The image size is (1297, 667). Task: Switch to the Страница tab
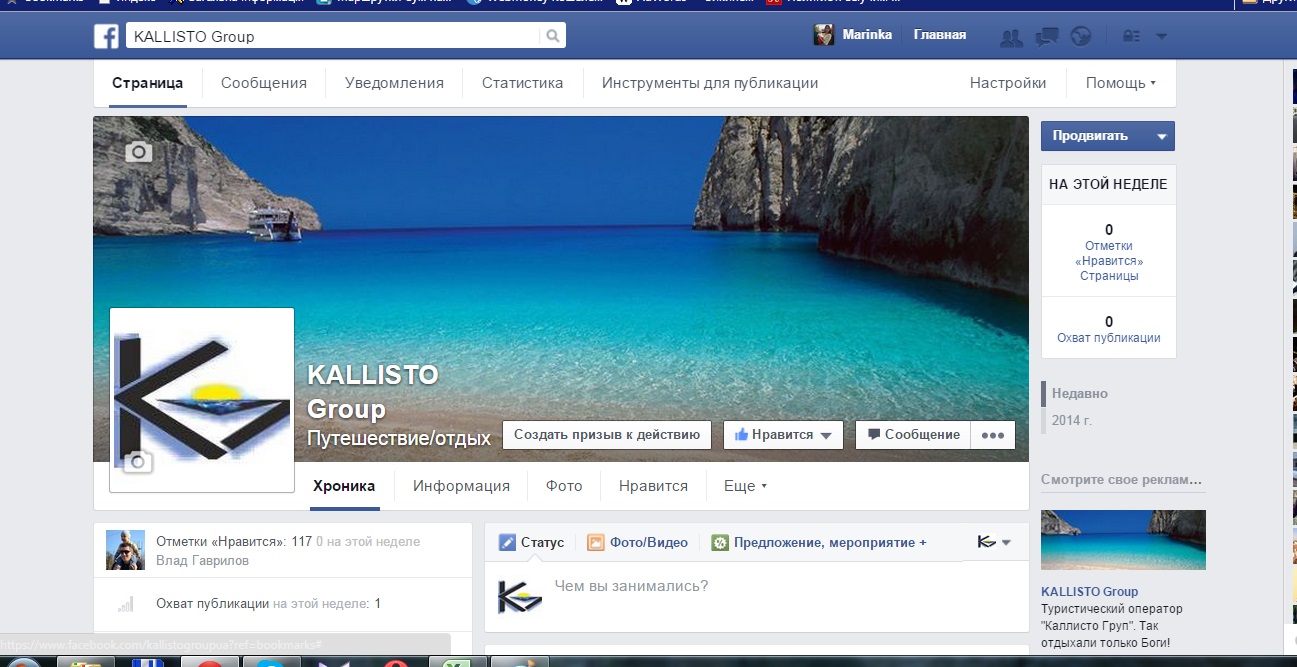pyautogui.click(x=148, y=83)
